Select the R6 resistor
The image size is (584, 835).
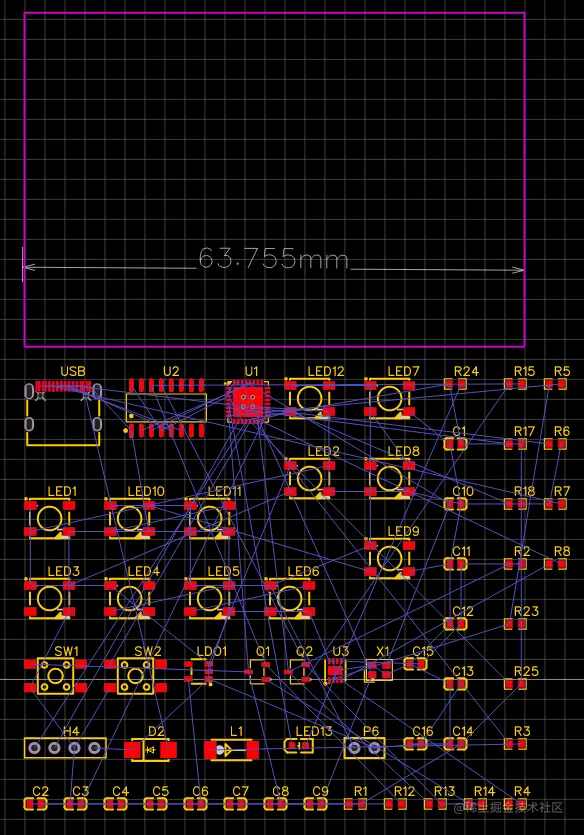pyautogui.click(x=555, y=444)
